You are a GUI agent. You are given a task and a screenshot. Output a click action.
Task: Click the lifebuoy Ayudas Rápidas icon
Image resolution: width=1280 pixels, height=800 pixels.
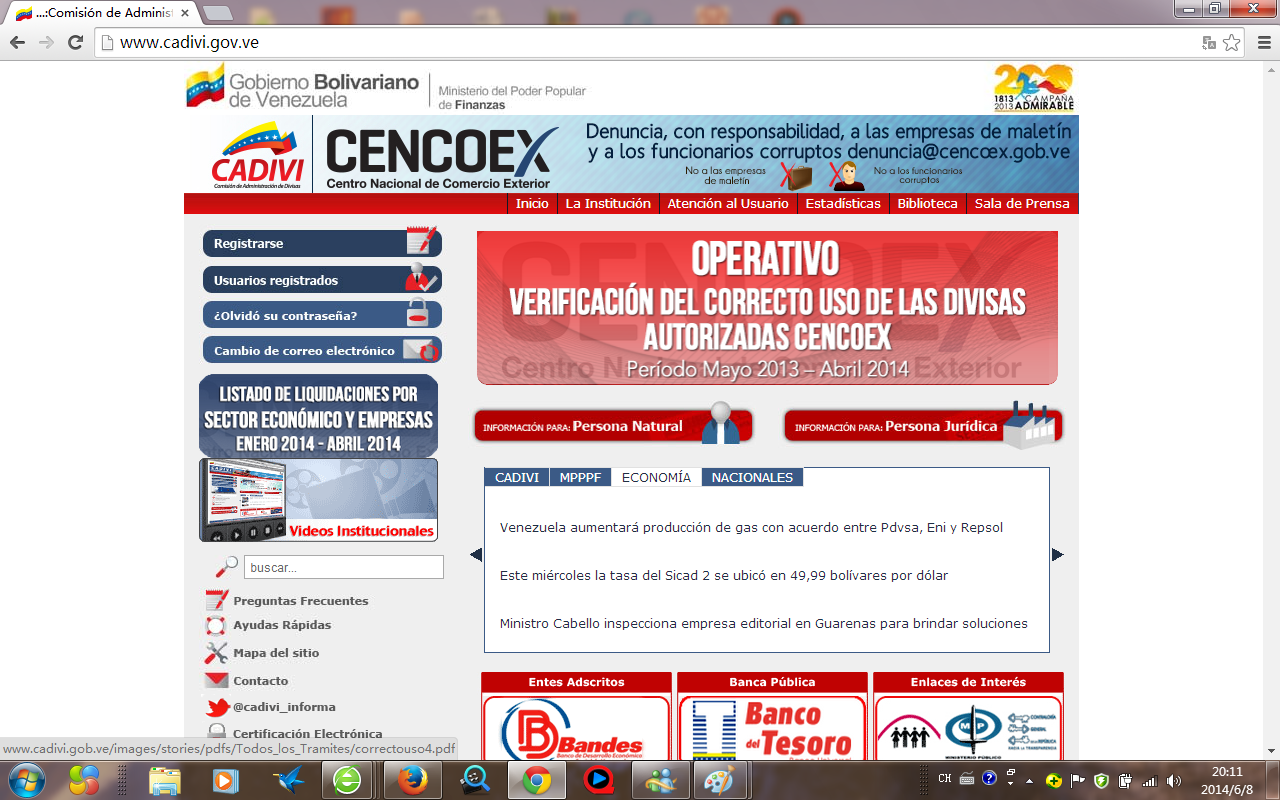pos(216,625)
